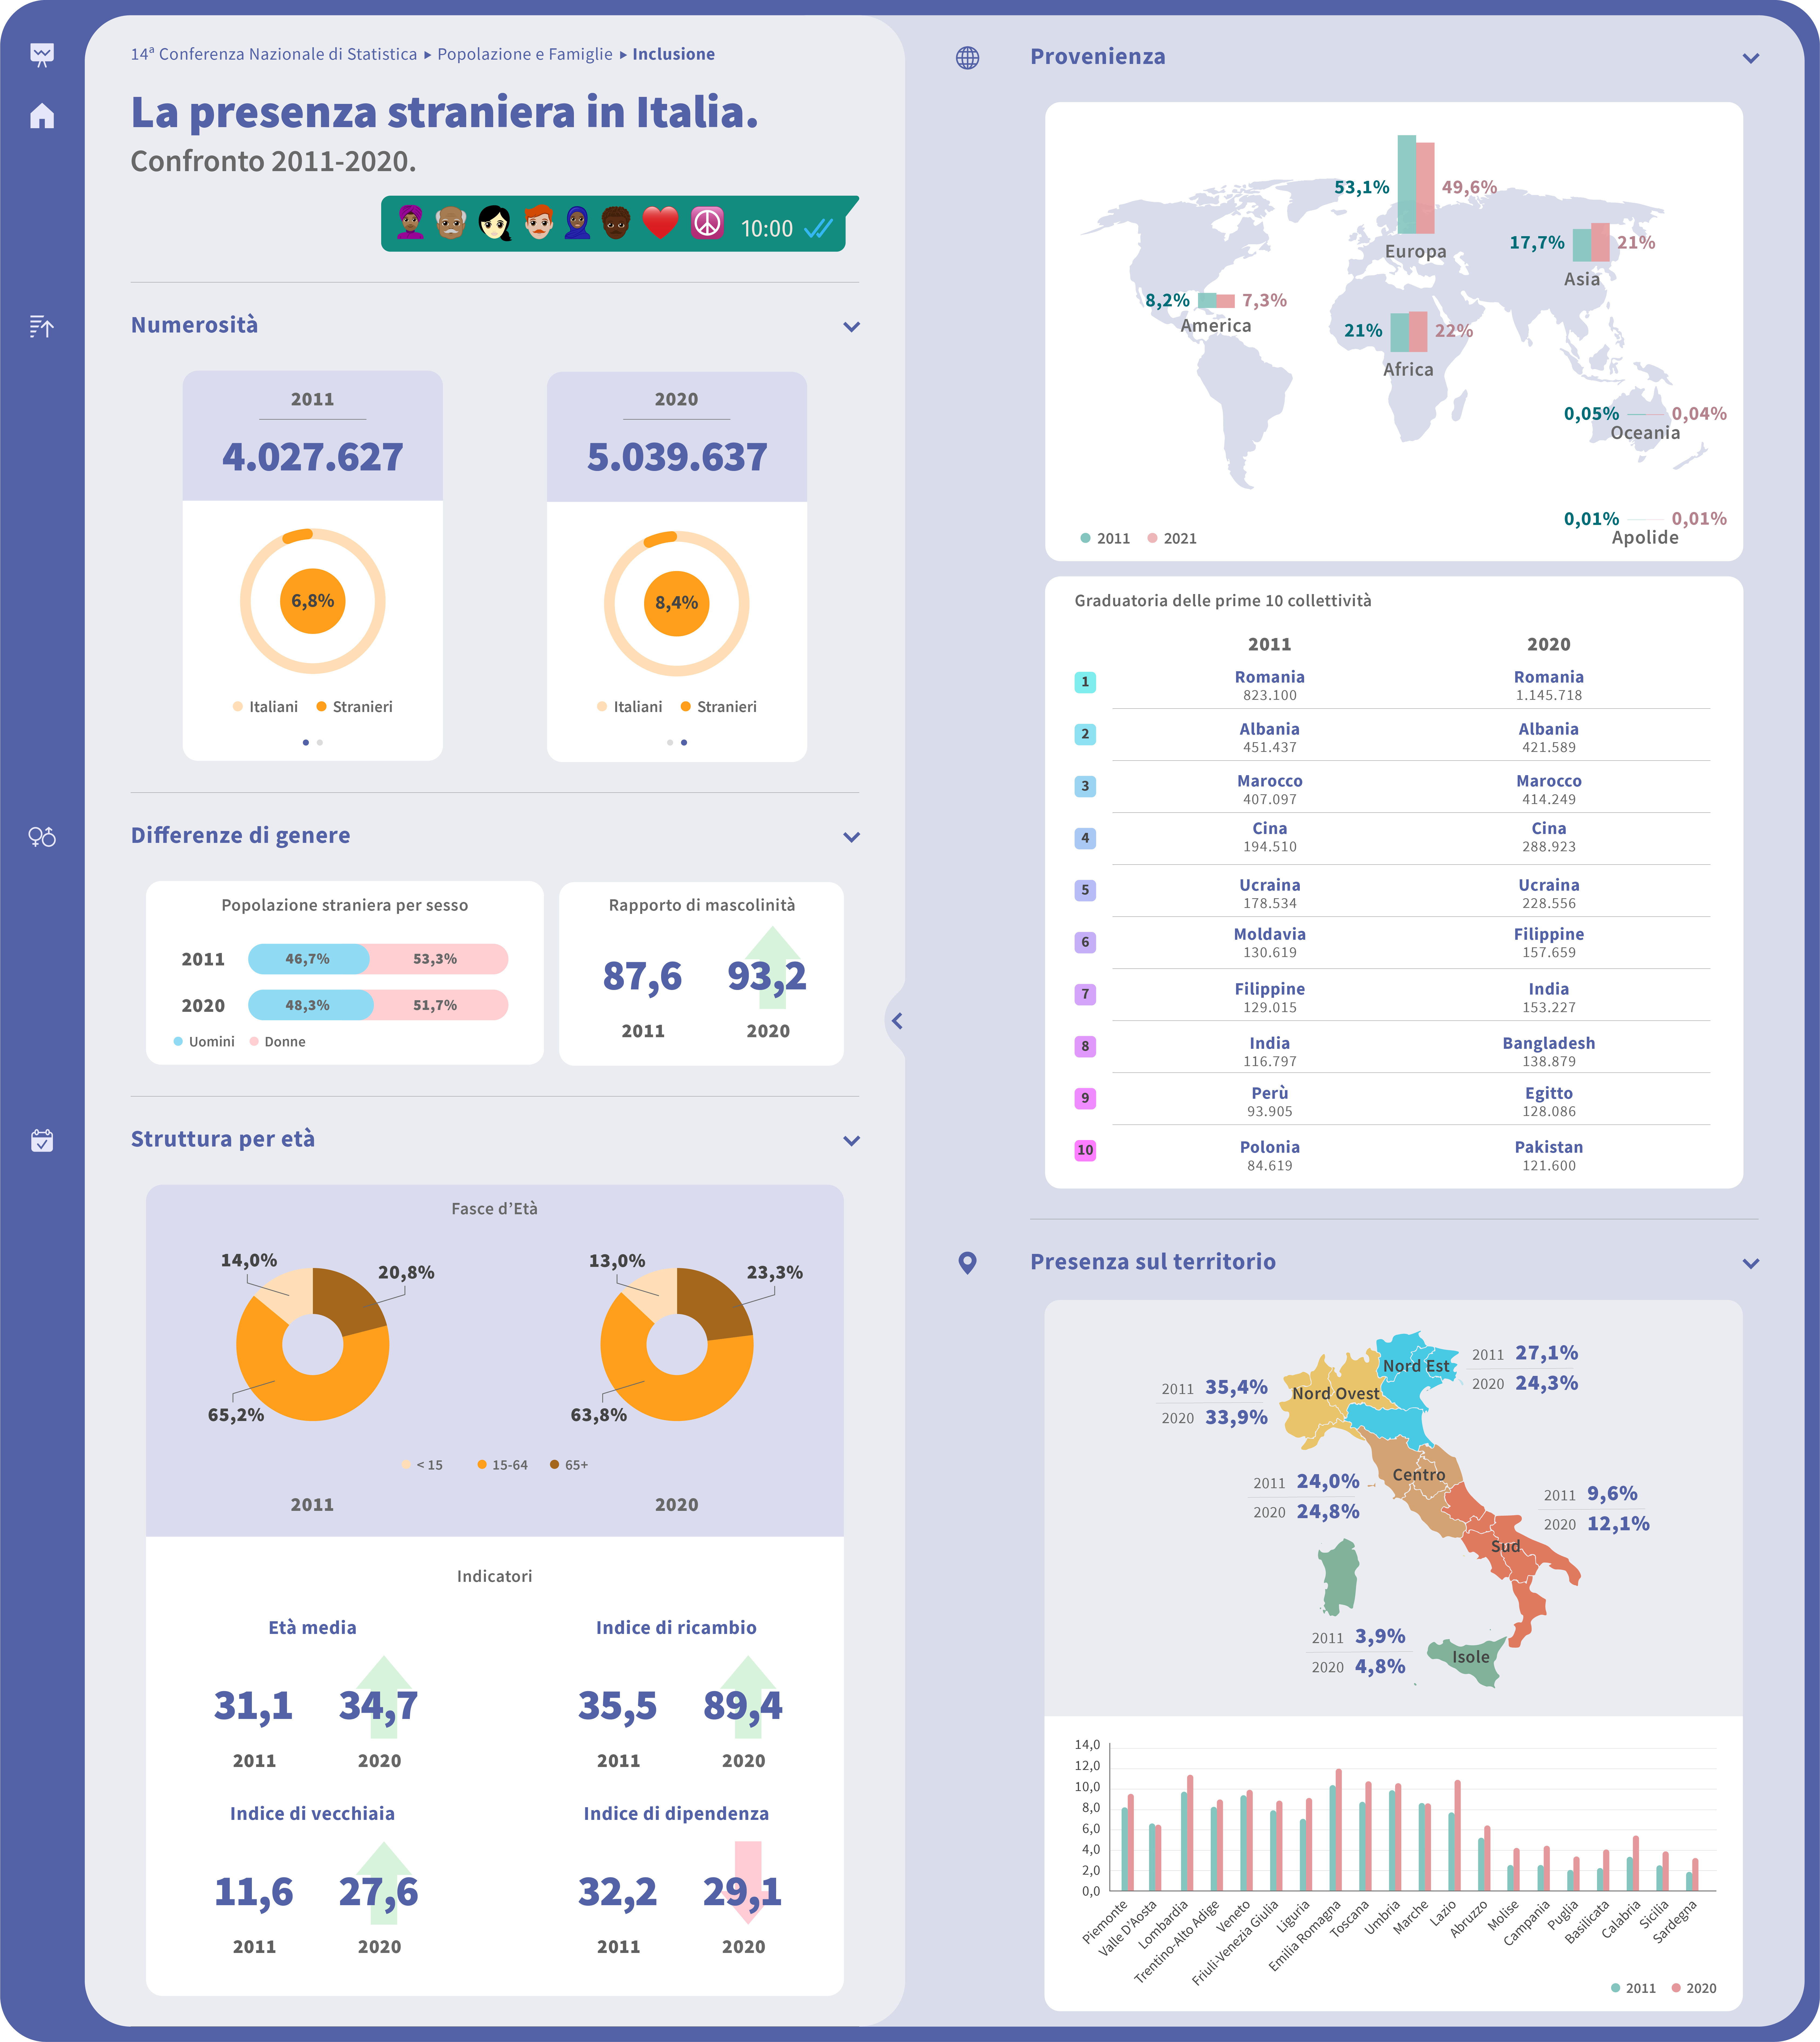Open the gender symbols icon in the sidebar
This screenshot has height=2042, width=1820.
tap(42, 838)
